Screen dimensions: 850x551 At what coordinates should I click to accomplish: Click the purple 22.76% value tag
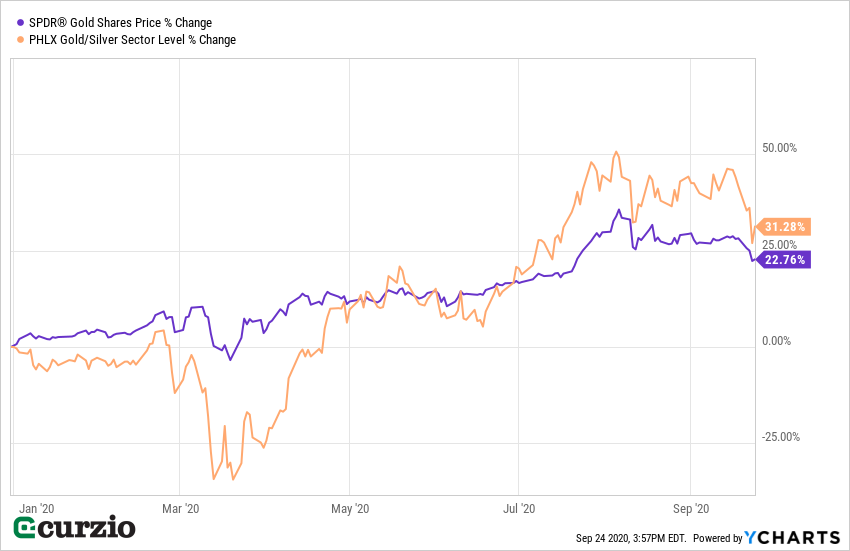tap(784, 259)
